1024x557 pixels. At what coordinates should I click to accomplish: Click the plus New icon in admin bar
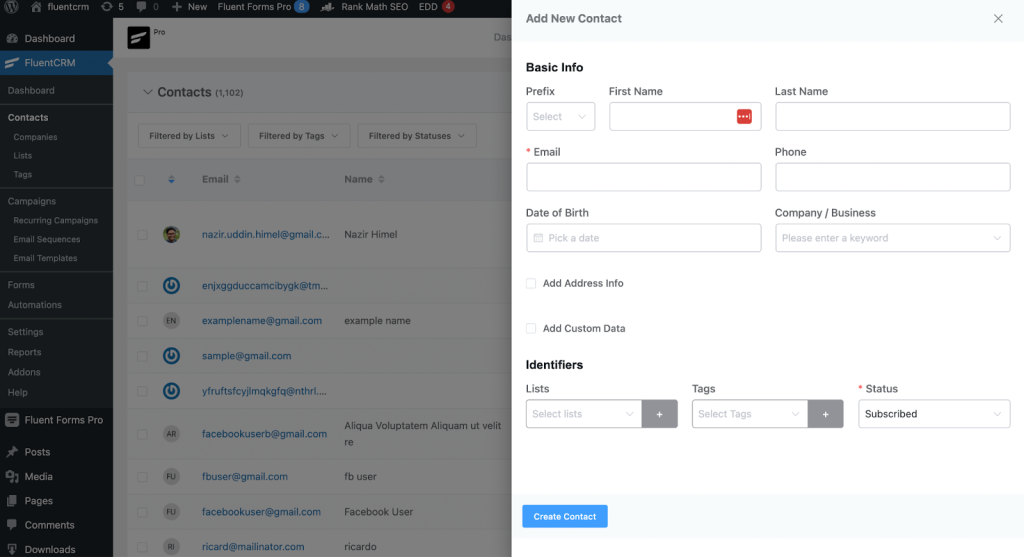click(176, 7)
